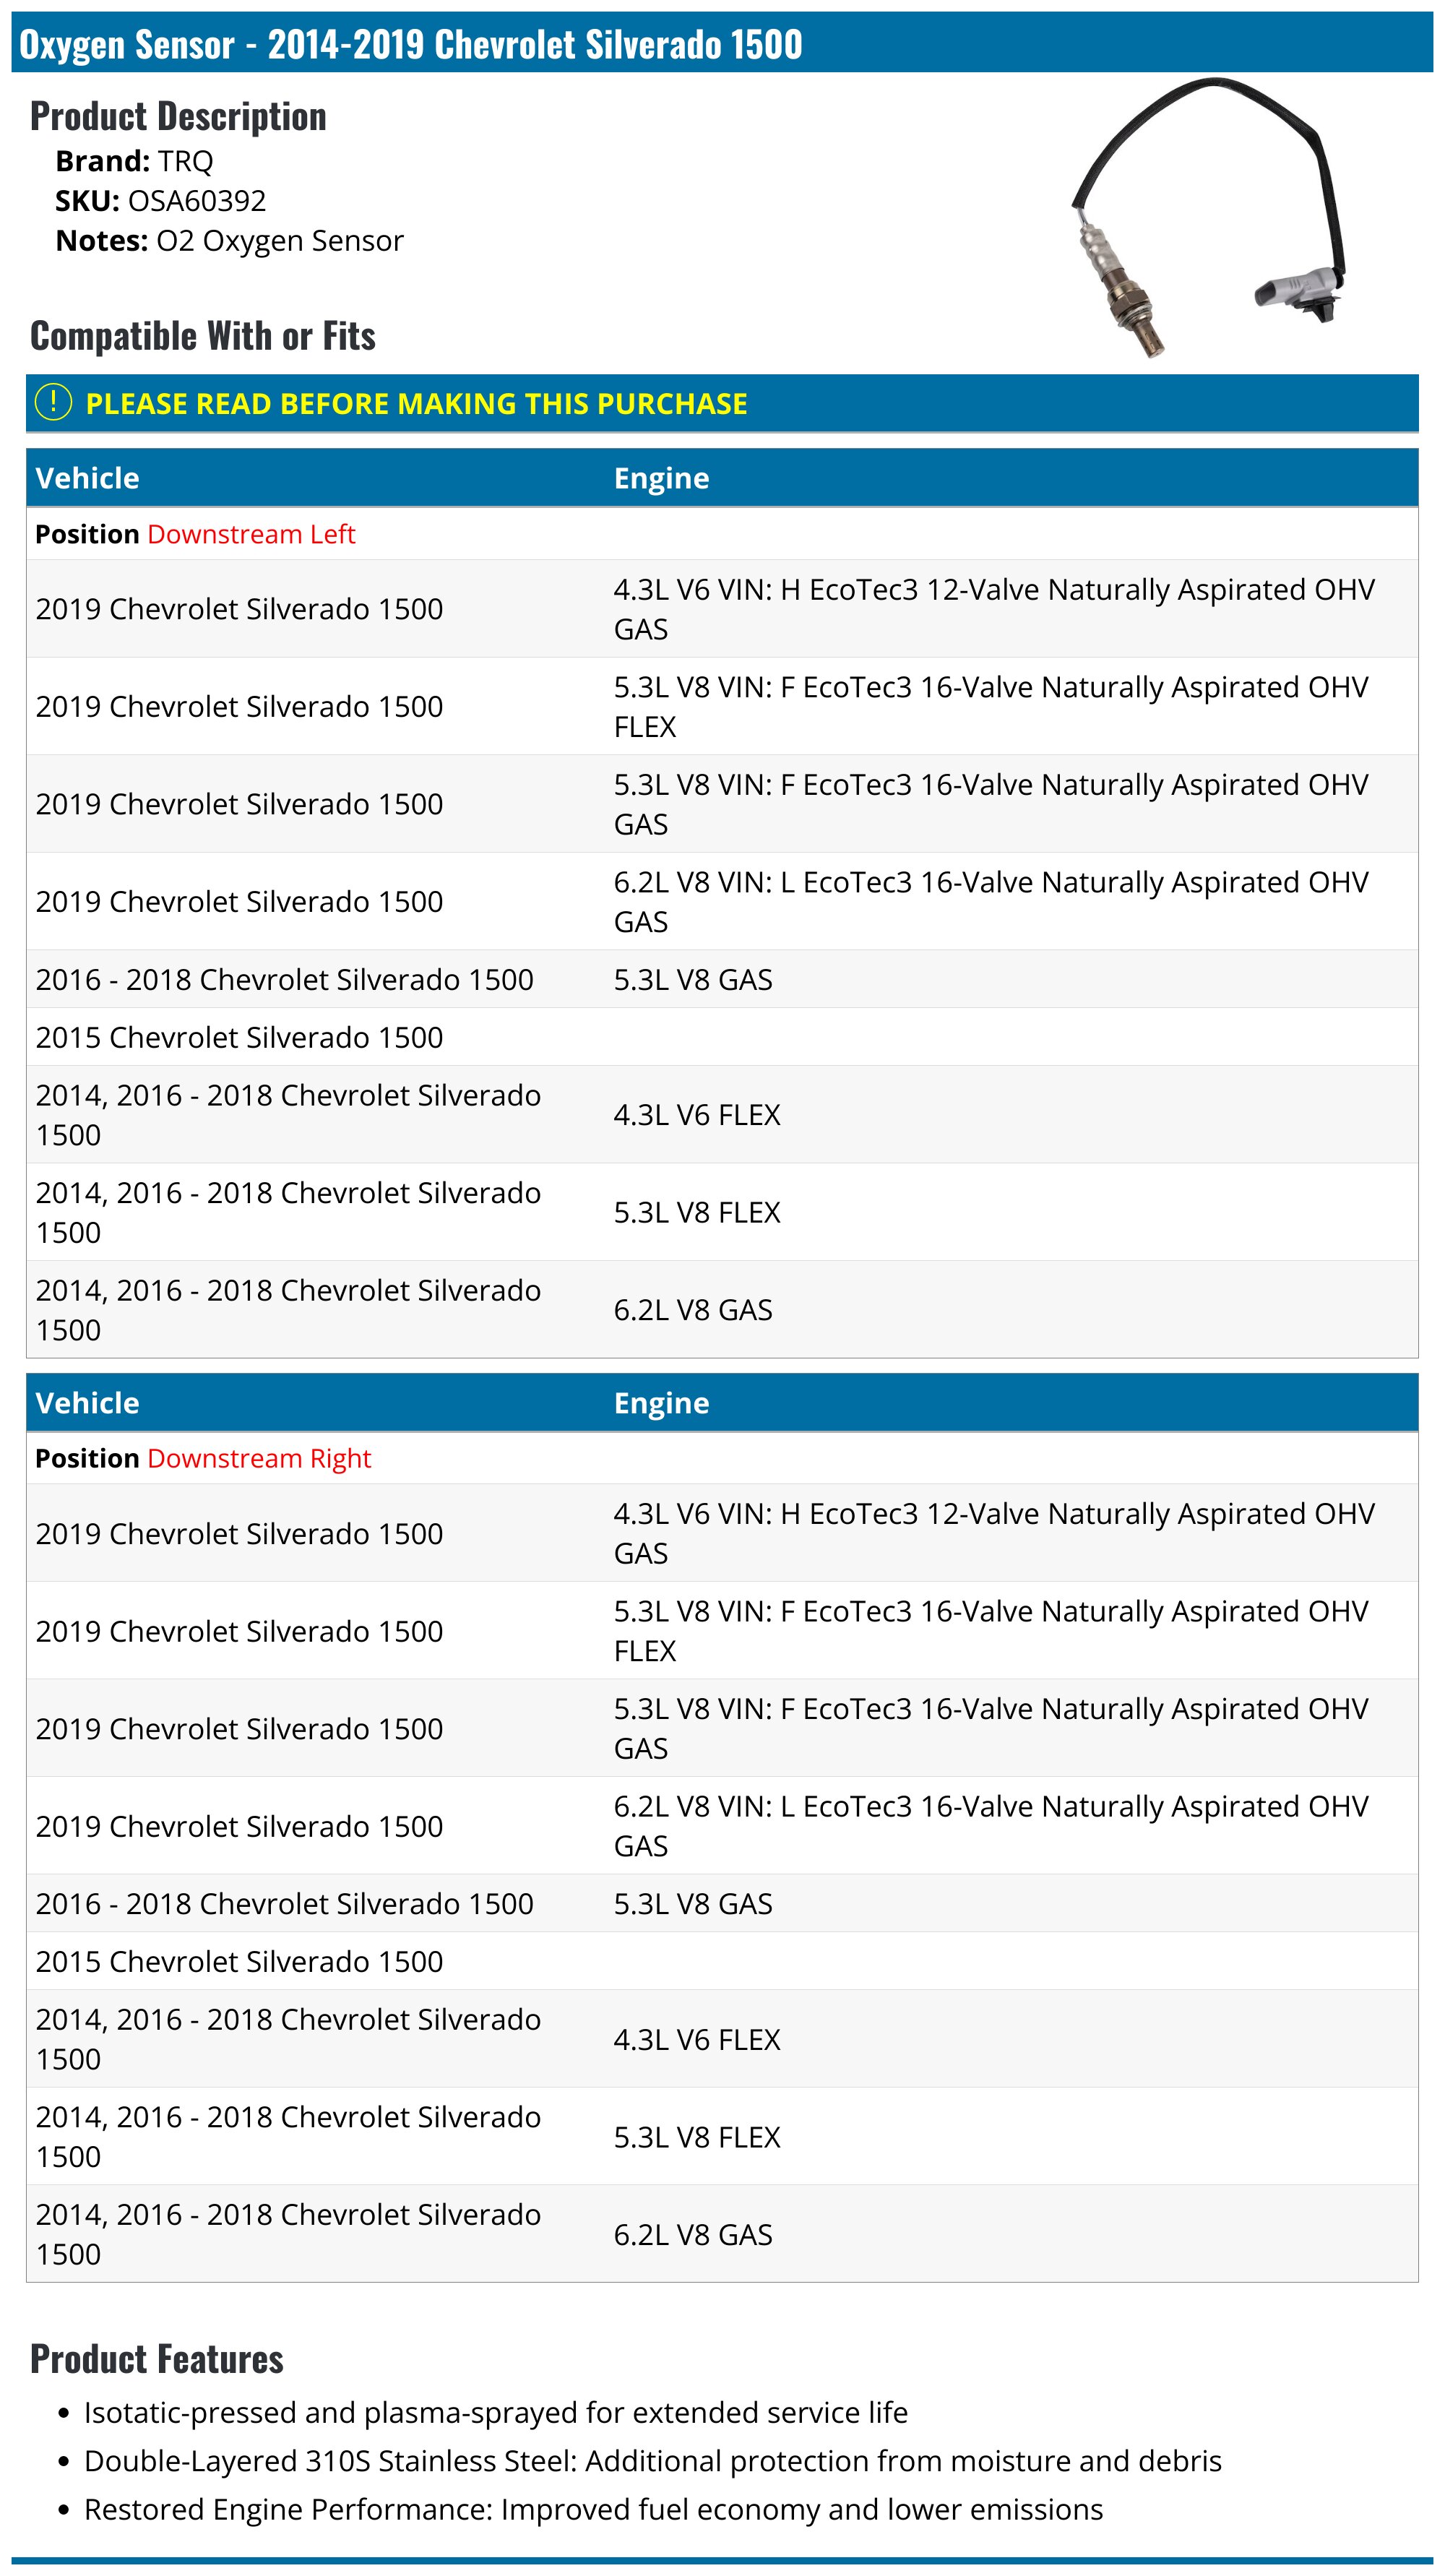The width and height of the screenshot is (1445, 2576).
Task: Click the first 2016 - 2018 Silverado 5.3L V8 GAS row
Action: pos(722,979)
